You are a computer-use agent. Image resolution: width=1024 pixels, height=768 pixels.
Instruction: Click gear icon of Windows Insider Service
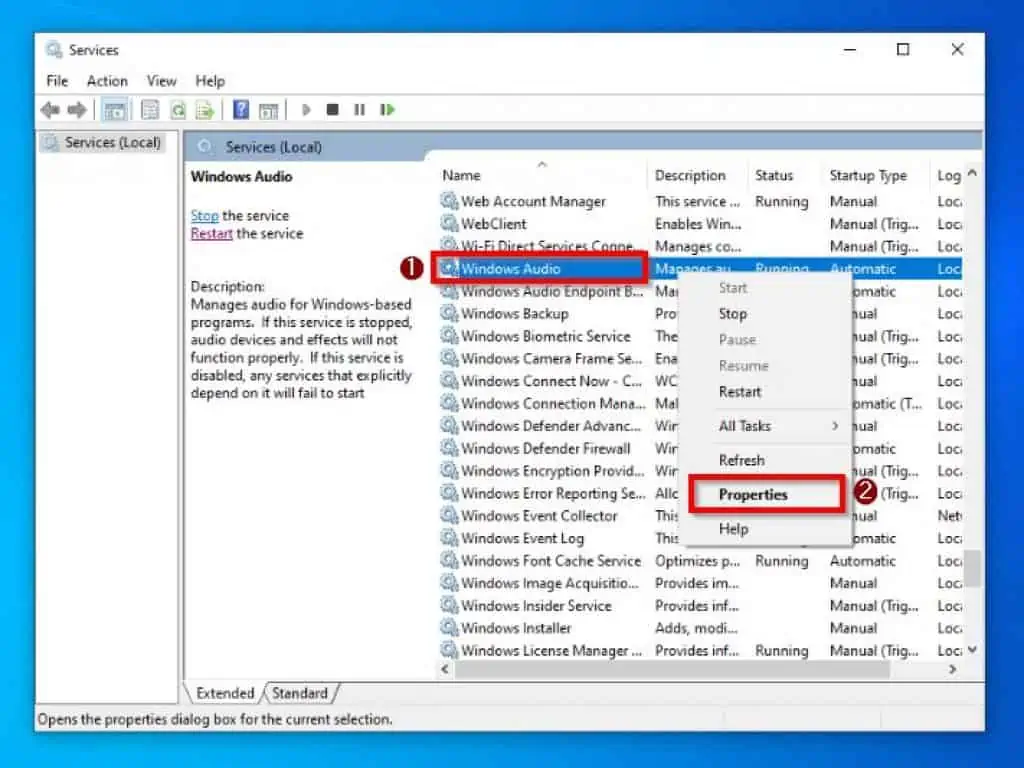(x=449, y=605)
